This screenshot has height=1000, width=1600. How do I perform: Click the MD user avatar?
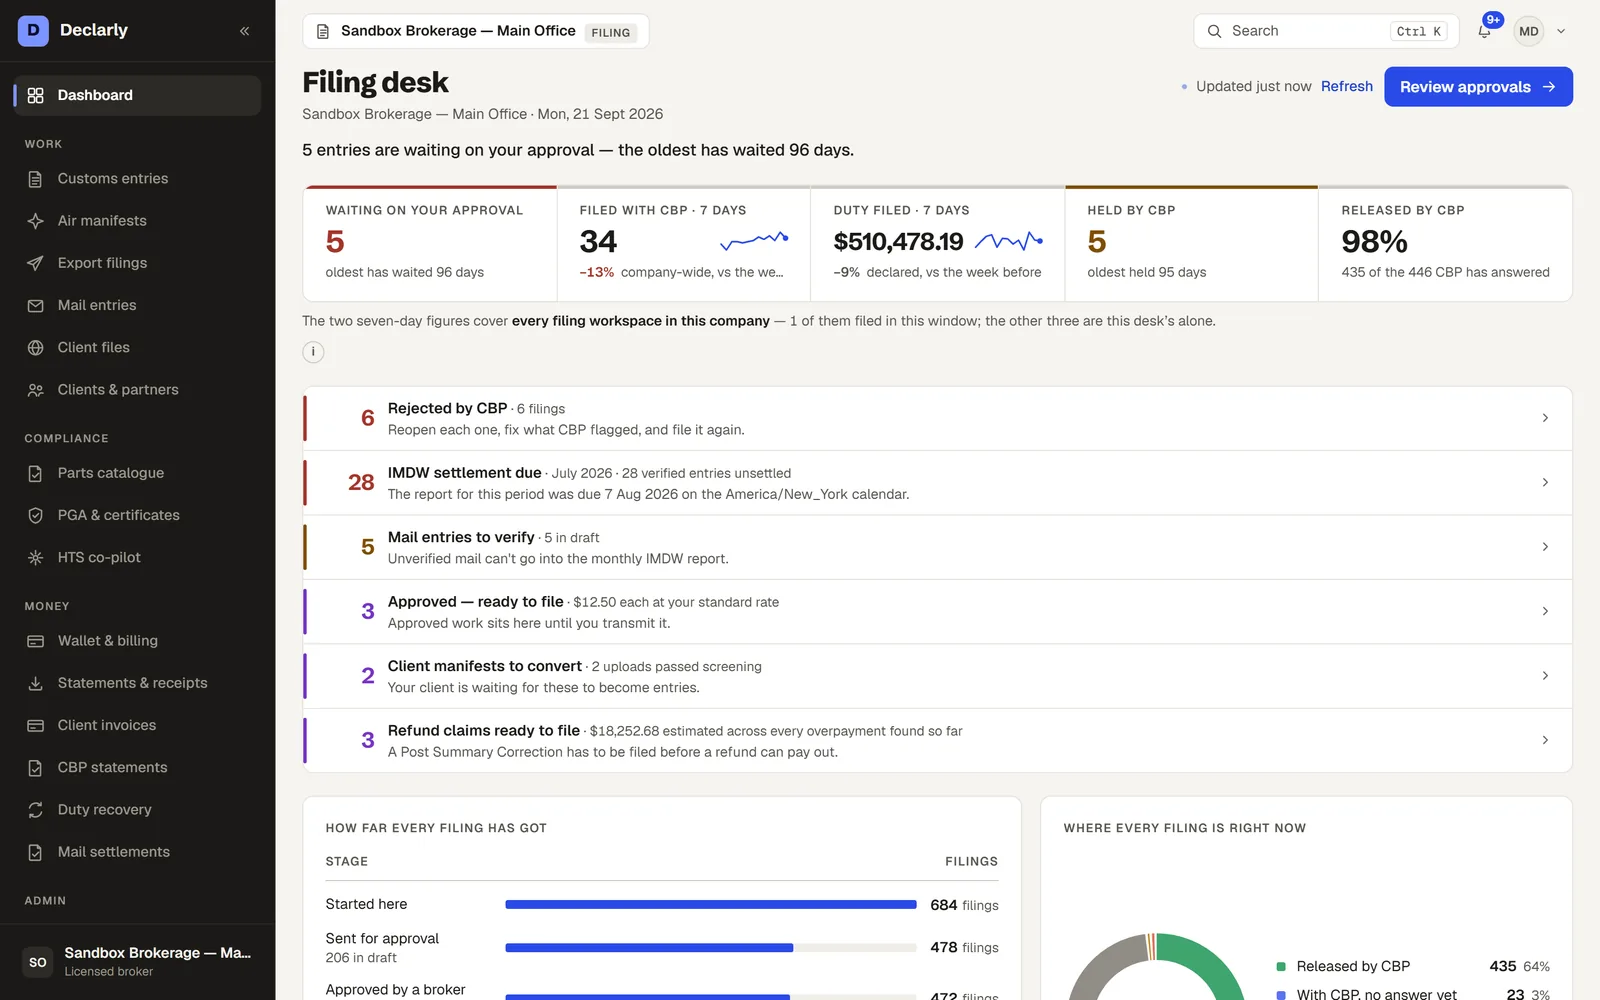pos(1529,31)
